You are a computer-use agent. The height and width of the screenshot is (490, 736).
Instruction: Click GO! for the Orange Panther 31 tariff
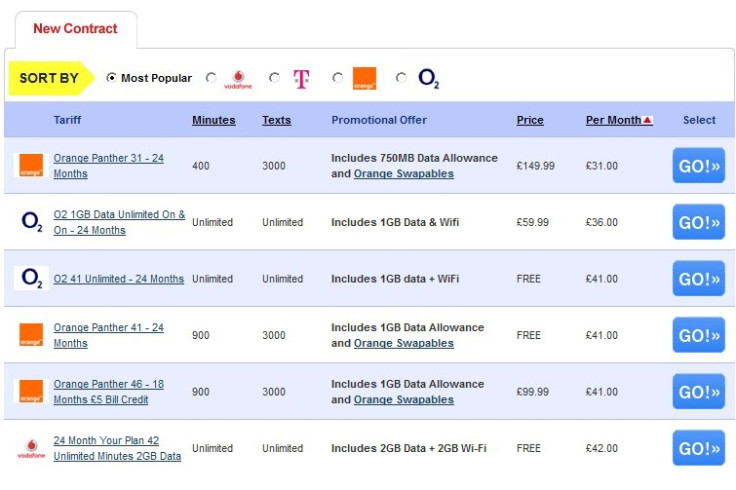click(x=698, y=166)
